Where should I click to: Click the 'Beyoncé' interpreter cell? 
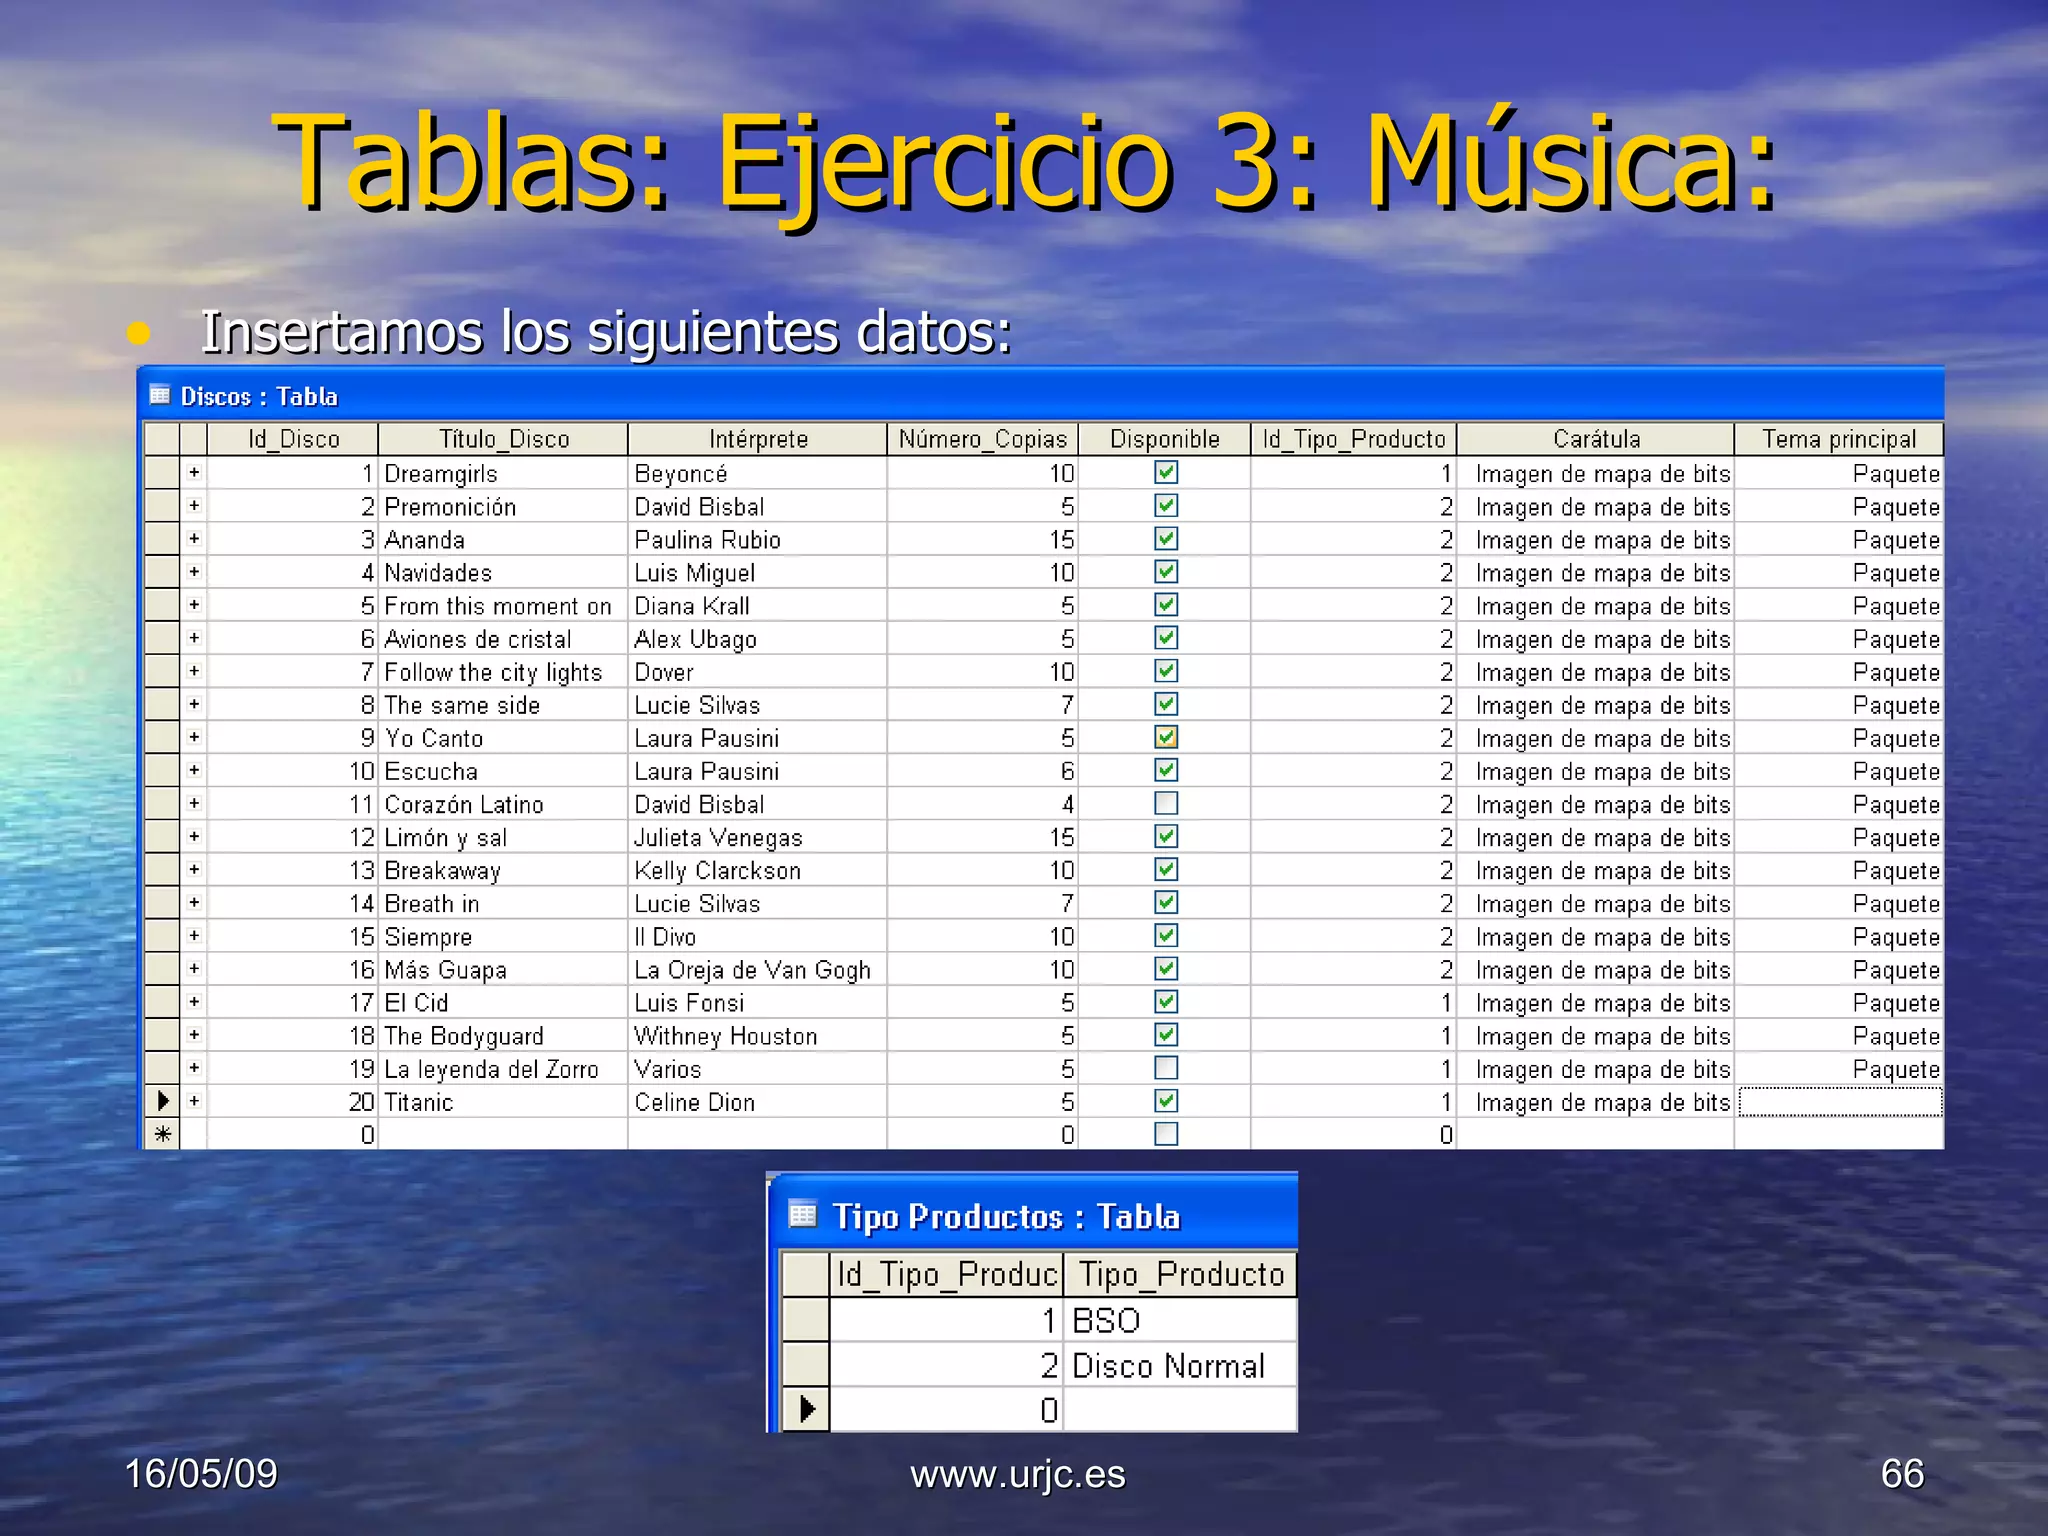click(x=757, y=473)
